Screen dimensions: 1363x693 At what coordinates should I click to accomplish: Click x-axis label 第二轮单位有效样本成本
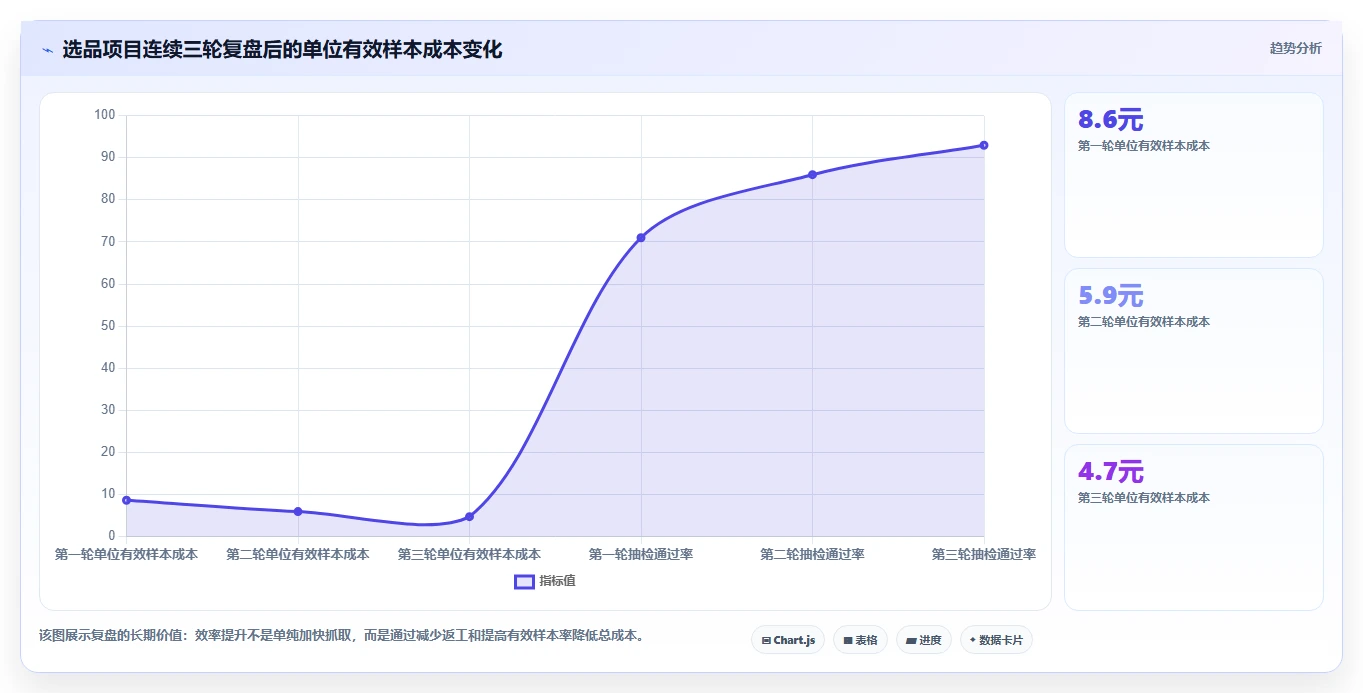coord(298,554)
